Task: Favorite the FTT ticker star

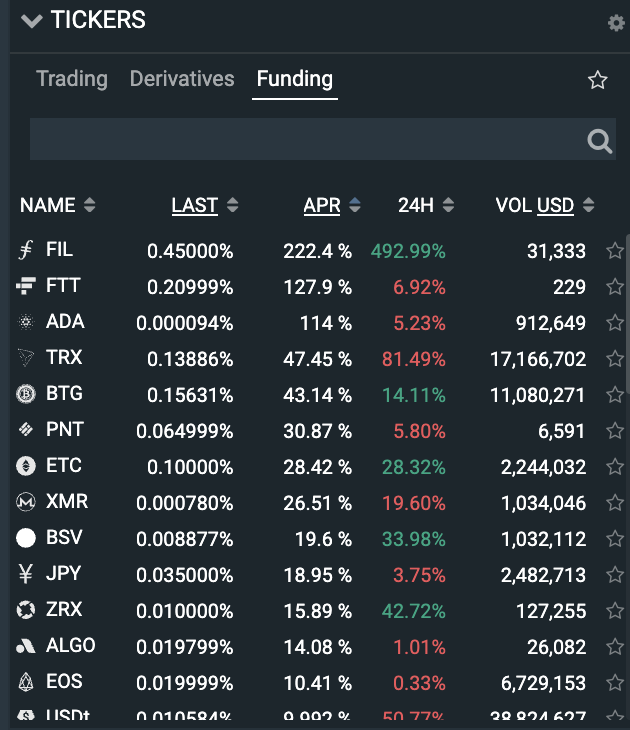Action: coord(615,286)
